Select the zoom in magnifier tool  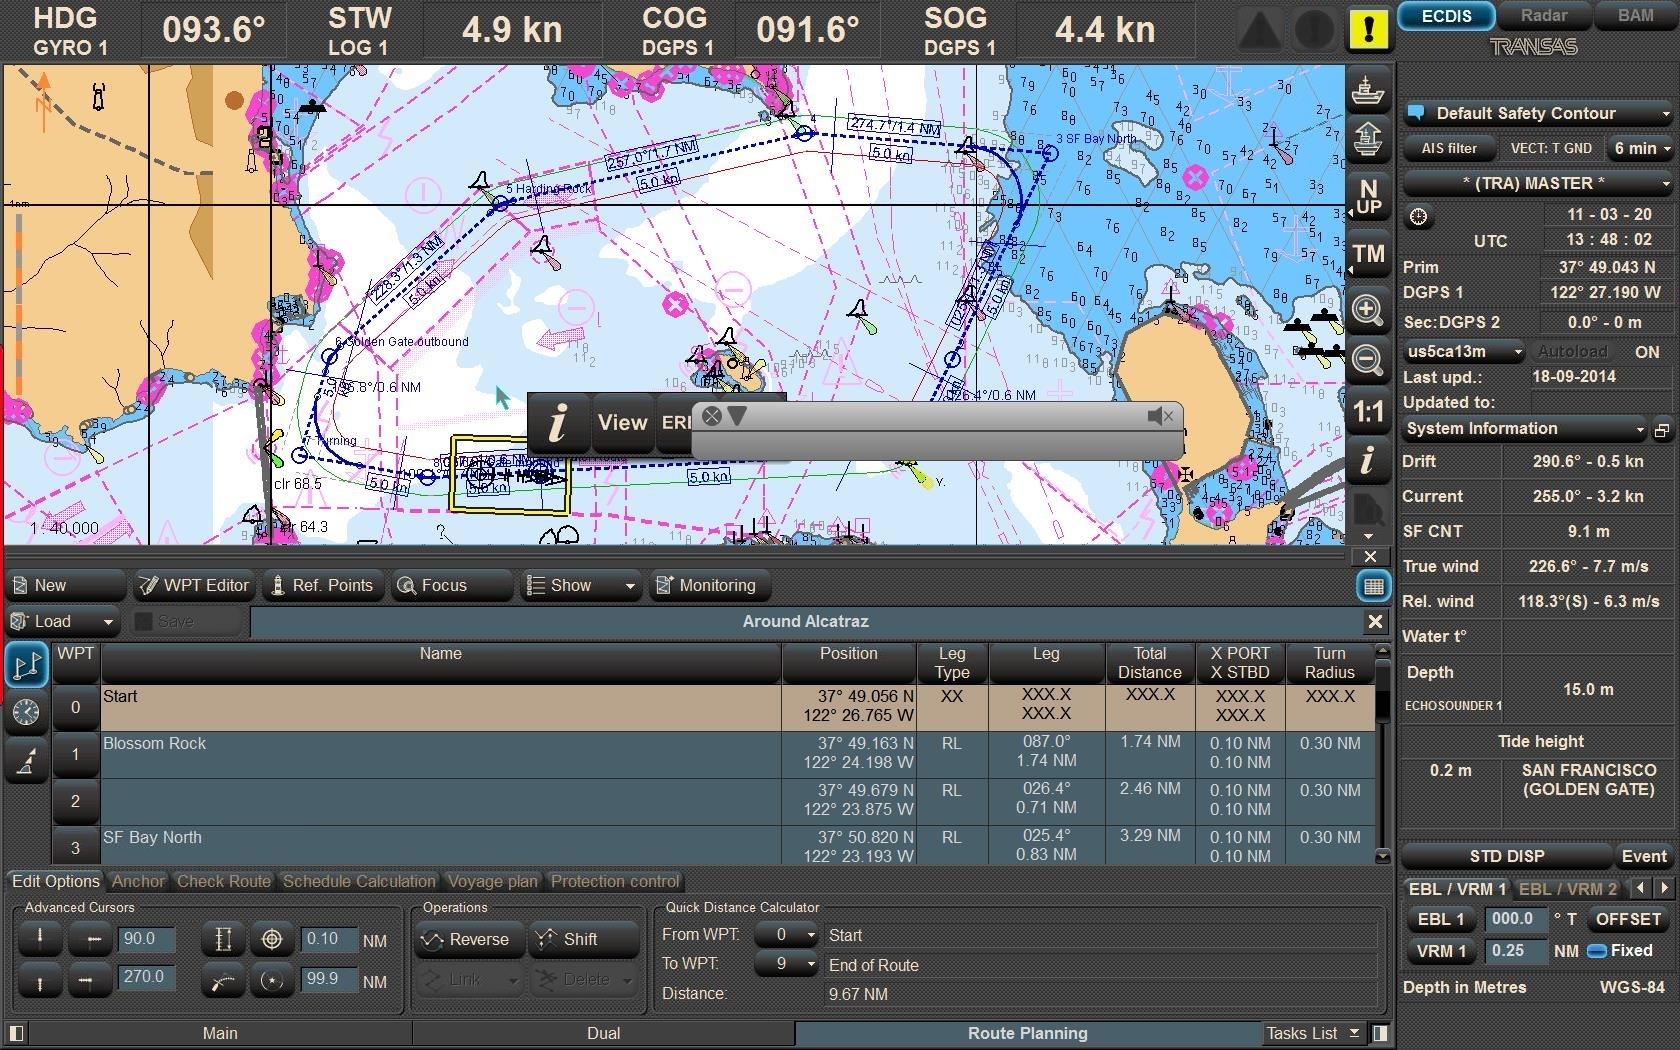[1368, 310]
